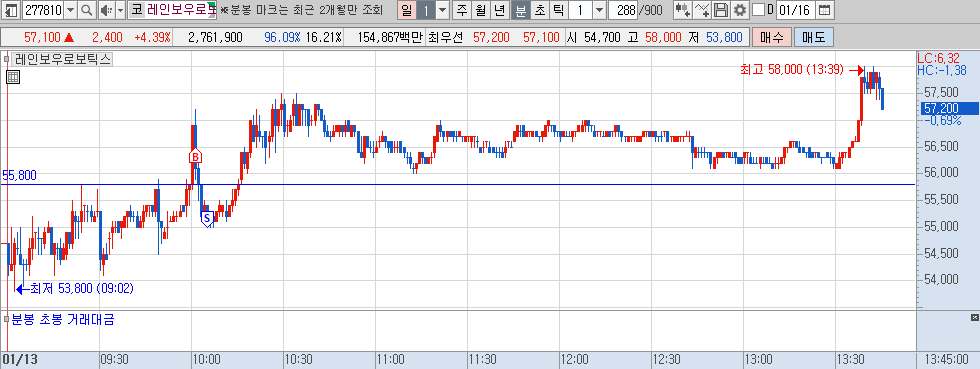Click the stock code field 277810
This screenshot has width=980, height=369.
(x=42, y=10)
